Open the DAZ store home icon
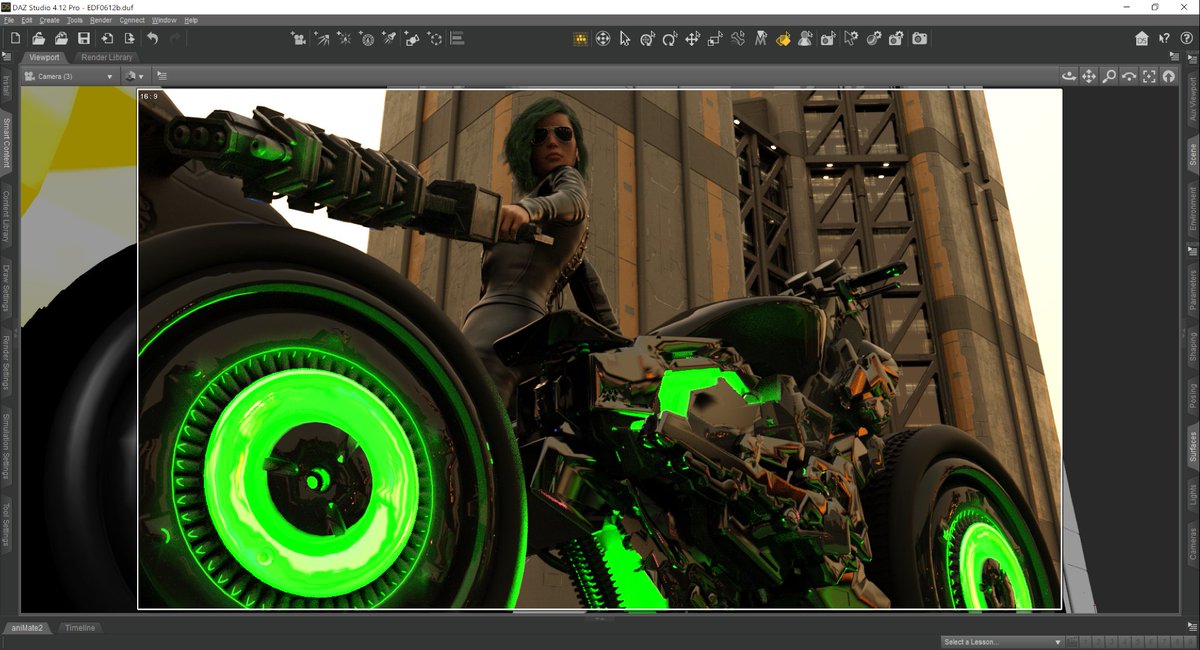This screenshot has height=650, width=1200. point(1142,38)
